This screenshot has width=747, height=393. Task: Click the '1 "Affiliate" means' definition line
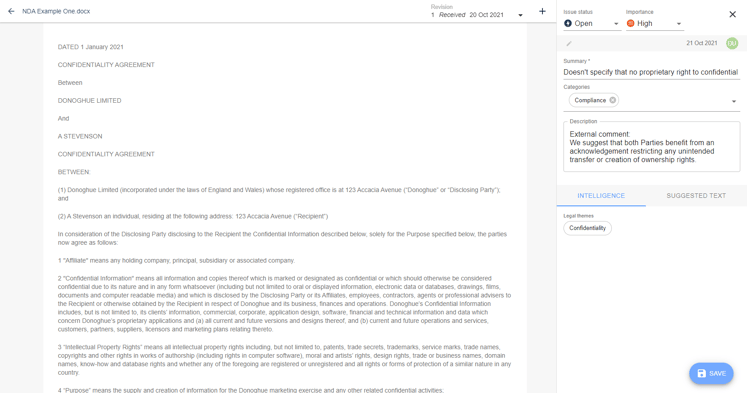176,261
